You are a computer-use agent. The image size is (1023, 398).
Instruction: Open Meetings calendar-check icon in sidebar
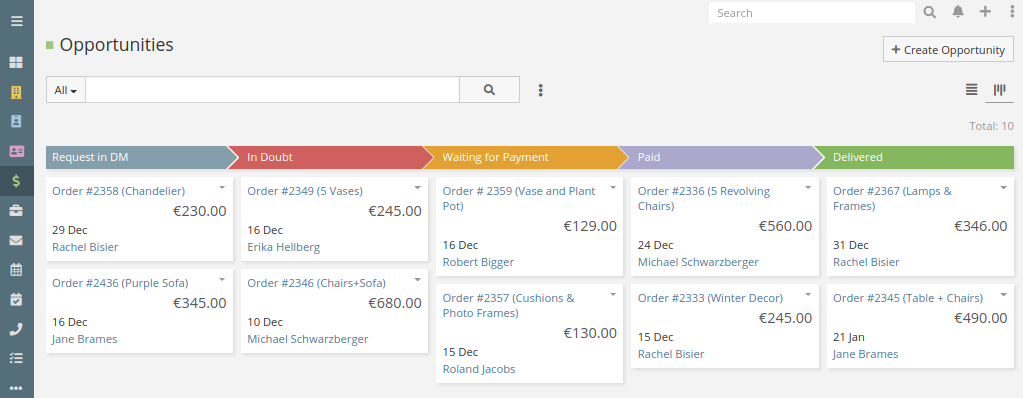pyautogui.click(x=16, y=299)
